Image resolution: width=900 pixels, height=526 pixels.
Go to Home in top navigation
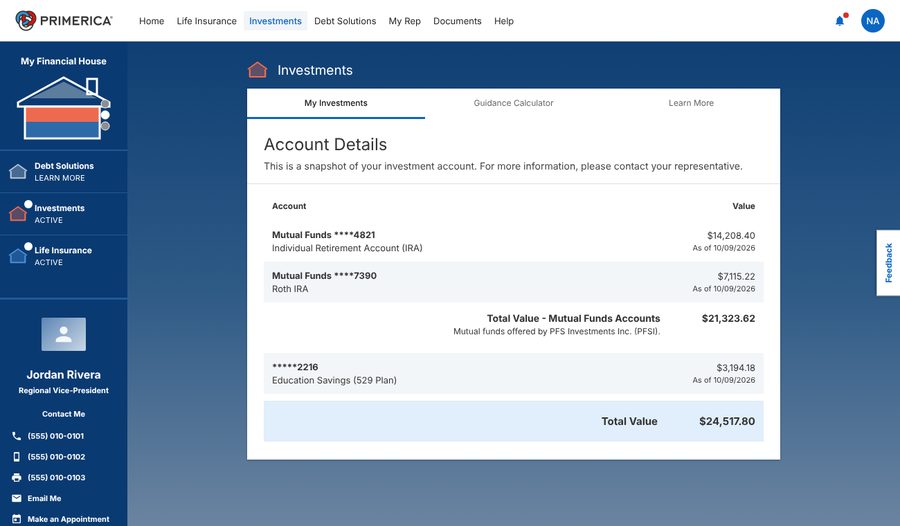tap(152, 21)
